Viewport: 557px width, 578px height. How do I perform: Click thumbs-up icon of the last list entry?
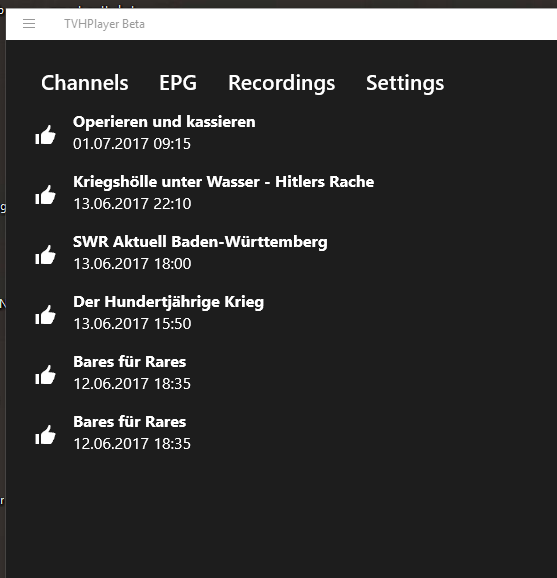[45, 435]
